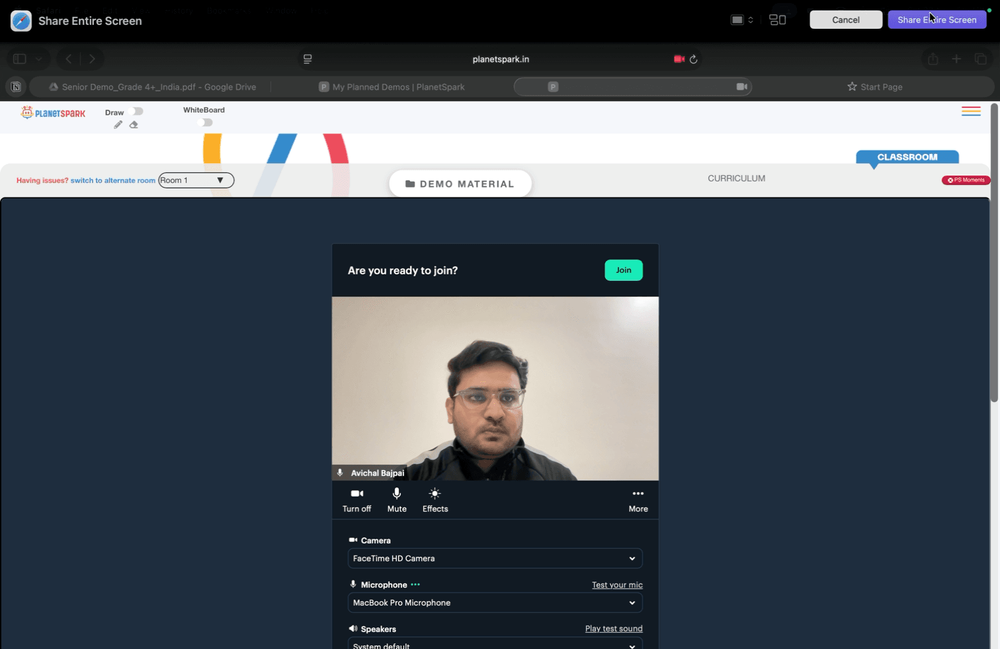Click the red camera-in-use indicator
Viewport: 1000px width, 649px height.
coord(679,59)
